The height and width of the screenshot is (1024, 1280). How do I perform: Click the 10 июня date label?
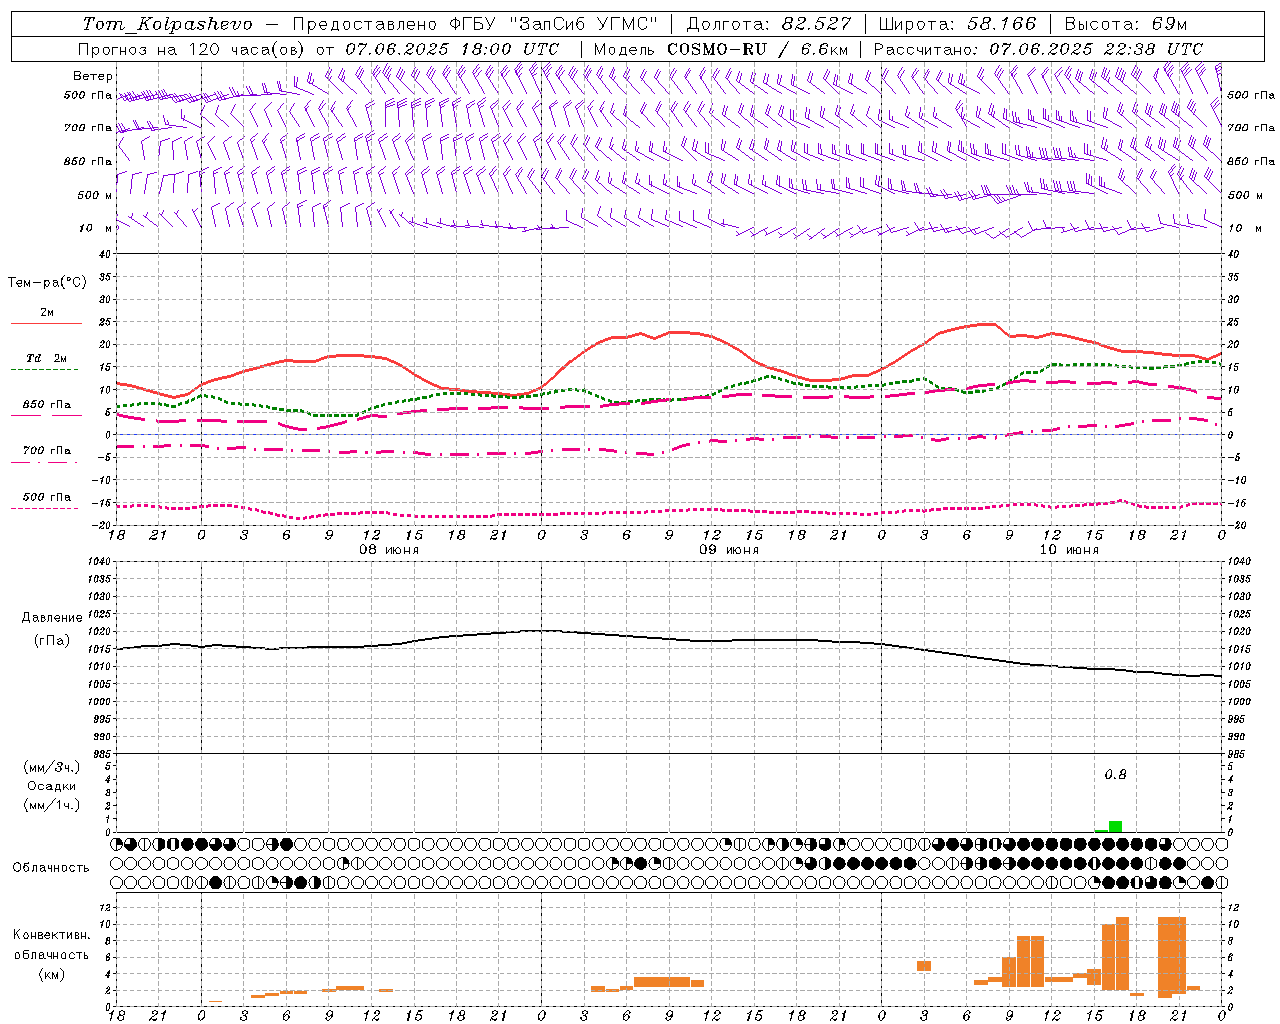coord(1069,550)
